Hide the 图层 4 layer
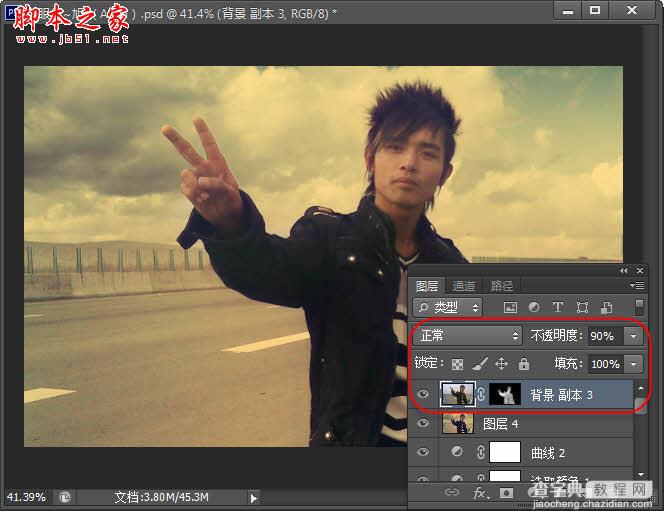The height and width of the screenshot is (511, 664). tap(423, 423)
